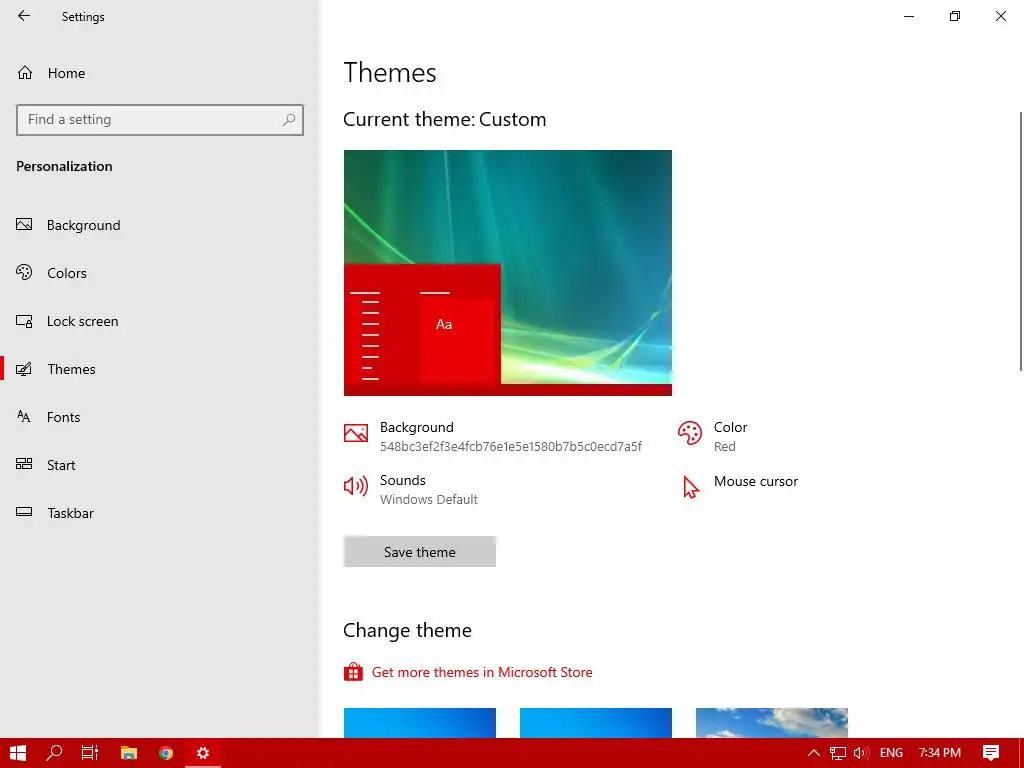Screen dimensions: 1024x768
Task: Click the Themes icon in sidebar
Action: [x=24, y=369]
